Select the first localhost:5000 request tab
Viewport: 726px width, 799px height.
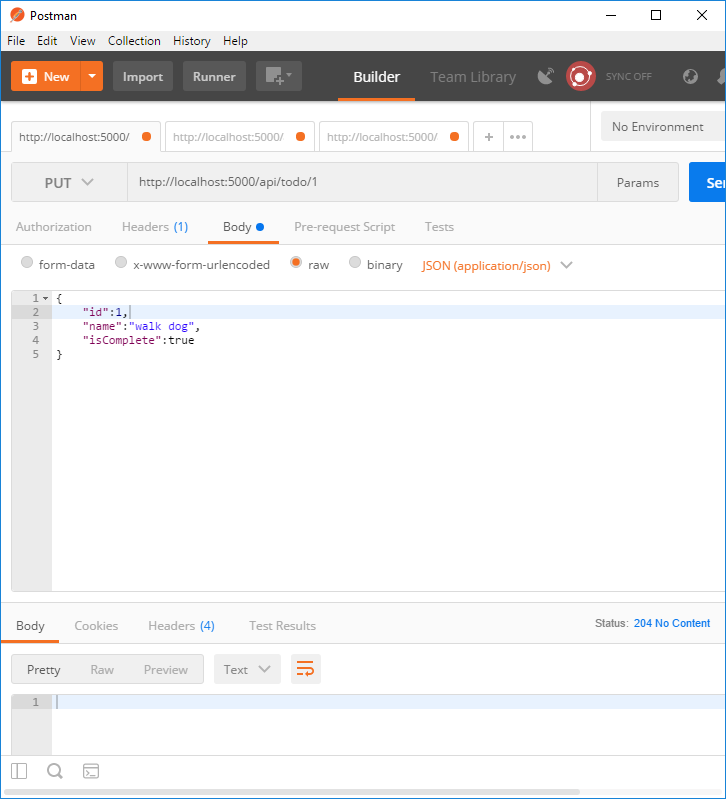pos(86,137)
